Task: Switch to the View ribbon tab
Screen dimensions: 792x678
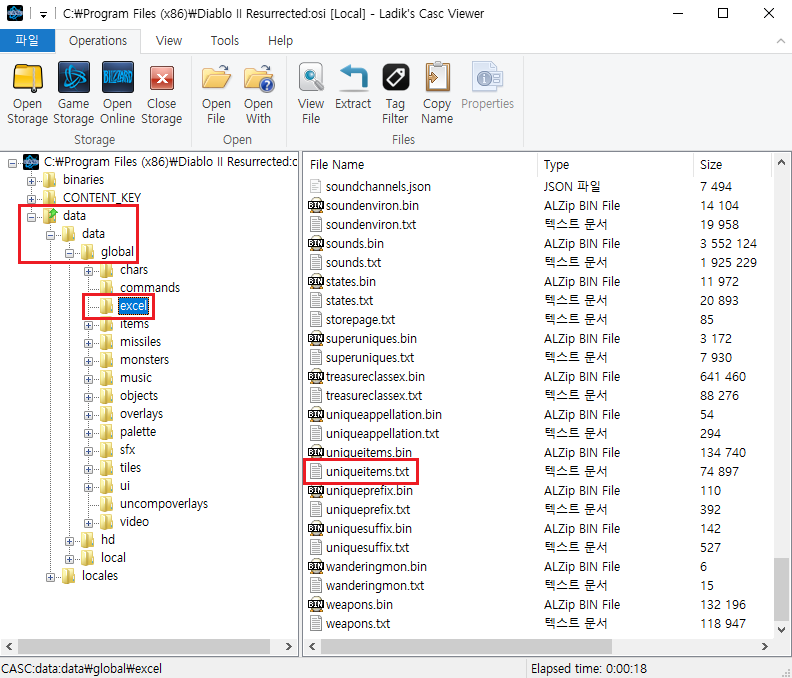Action: [x=169, y=41]
